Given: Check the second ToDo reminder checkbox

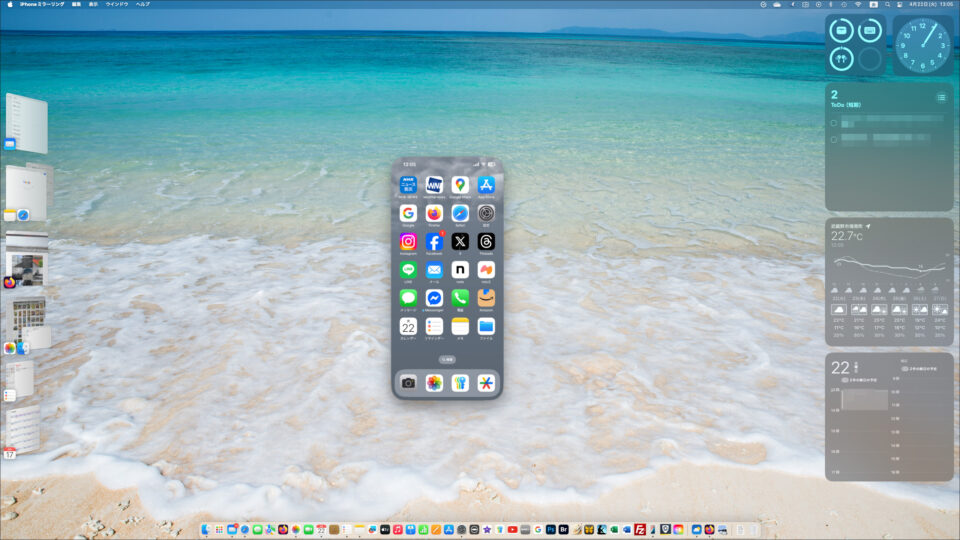Looking at the screenshot, I should pos(834,140).
